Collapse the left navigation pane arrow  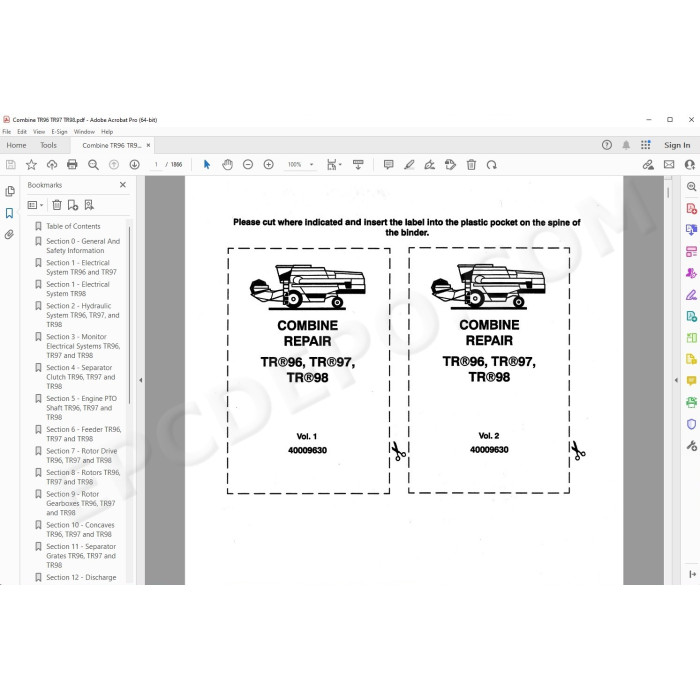coord(141,380)
